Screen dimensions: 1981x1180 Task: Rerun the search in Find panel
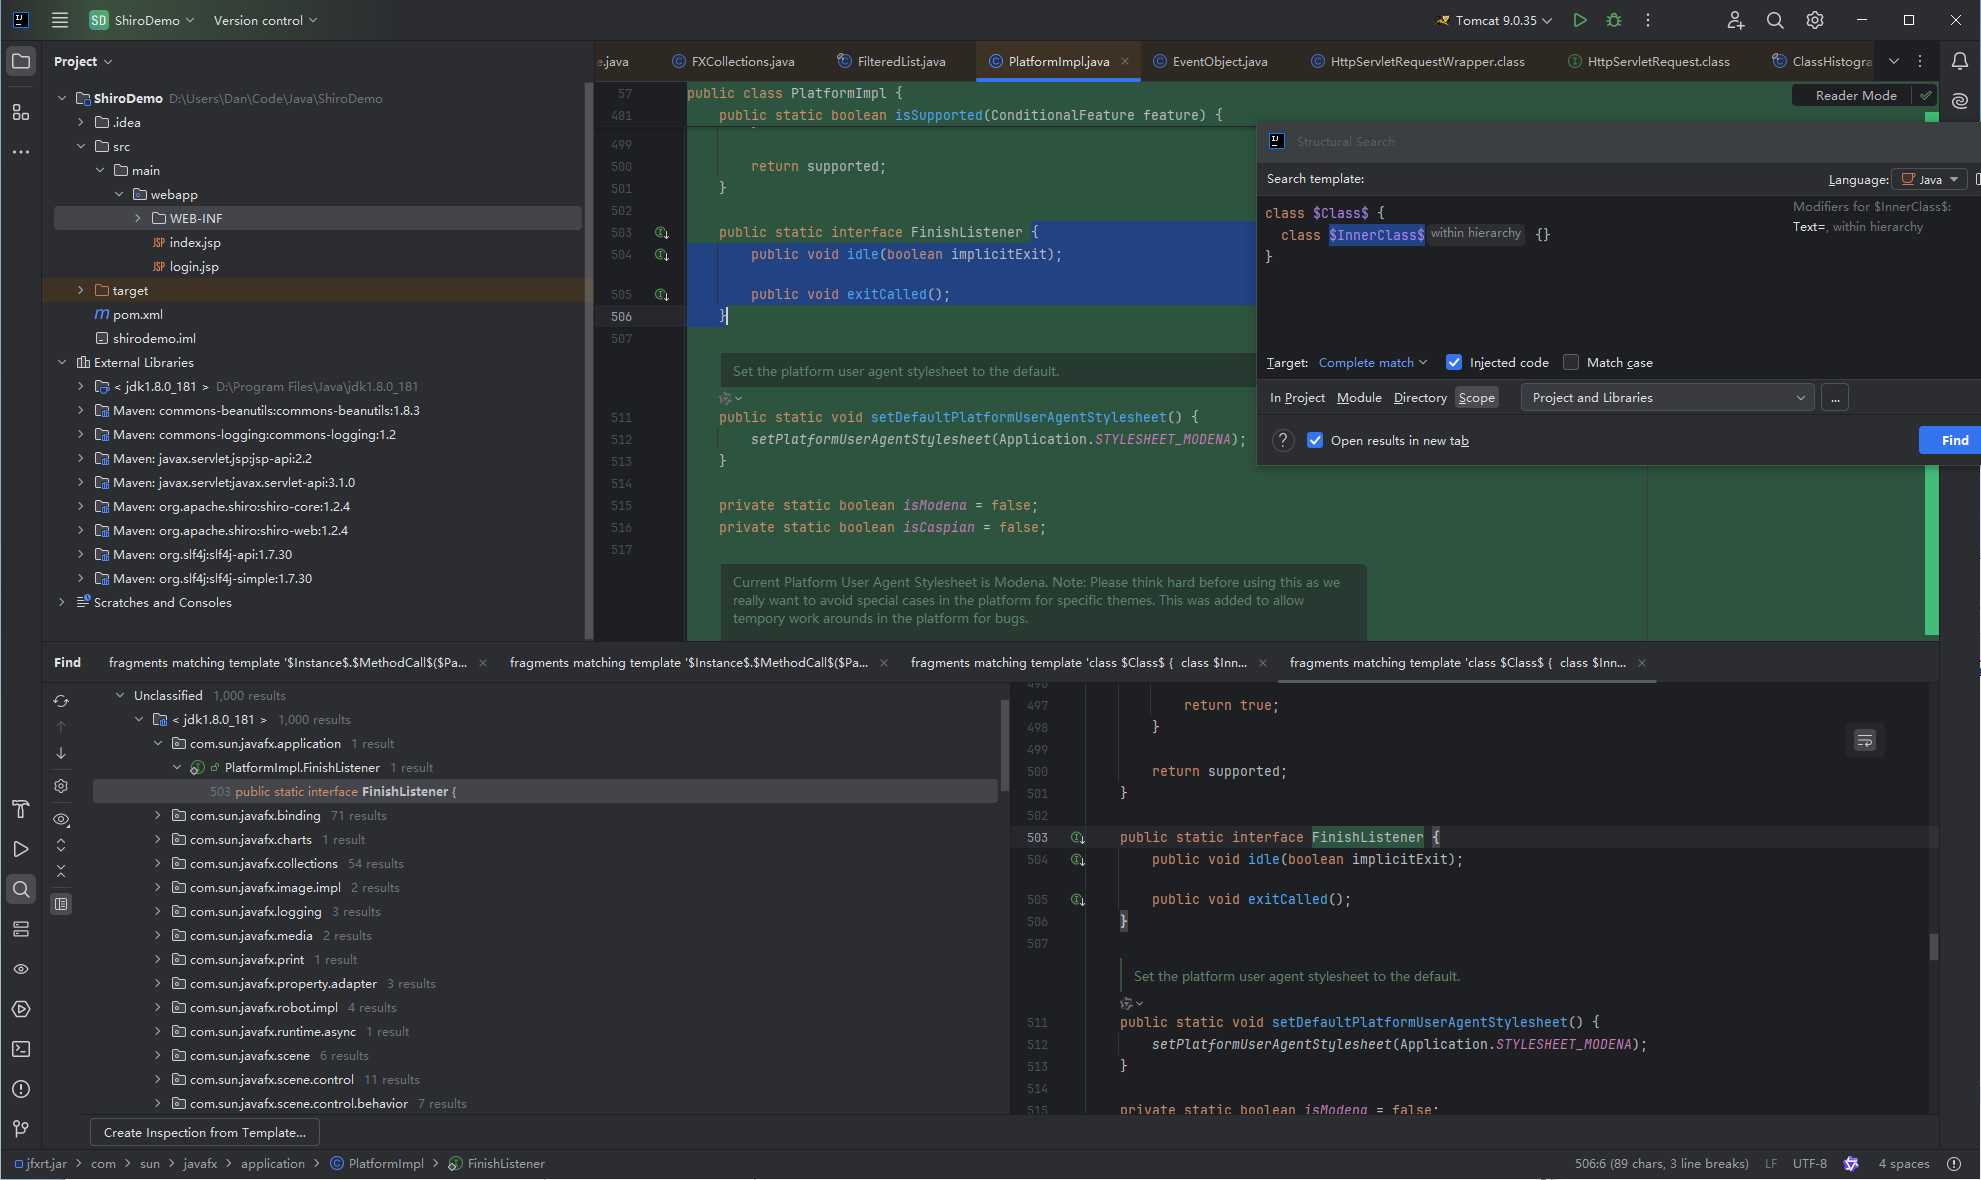61,701
